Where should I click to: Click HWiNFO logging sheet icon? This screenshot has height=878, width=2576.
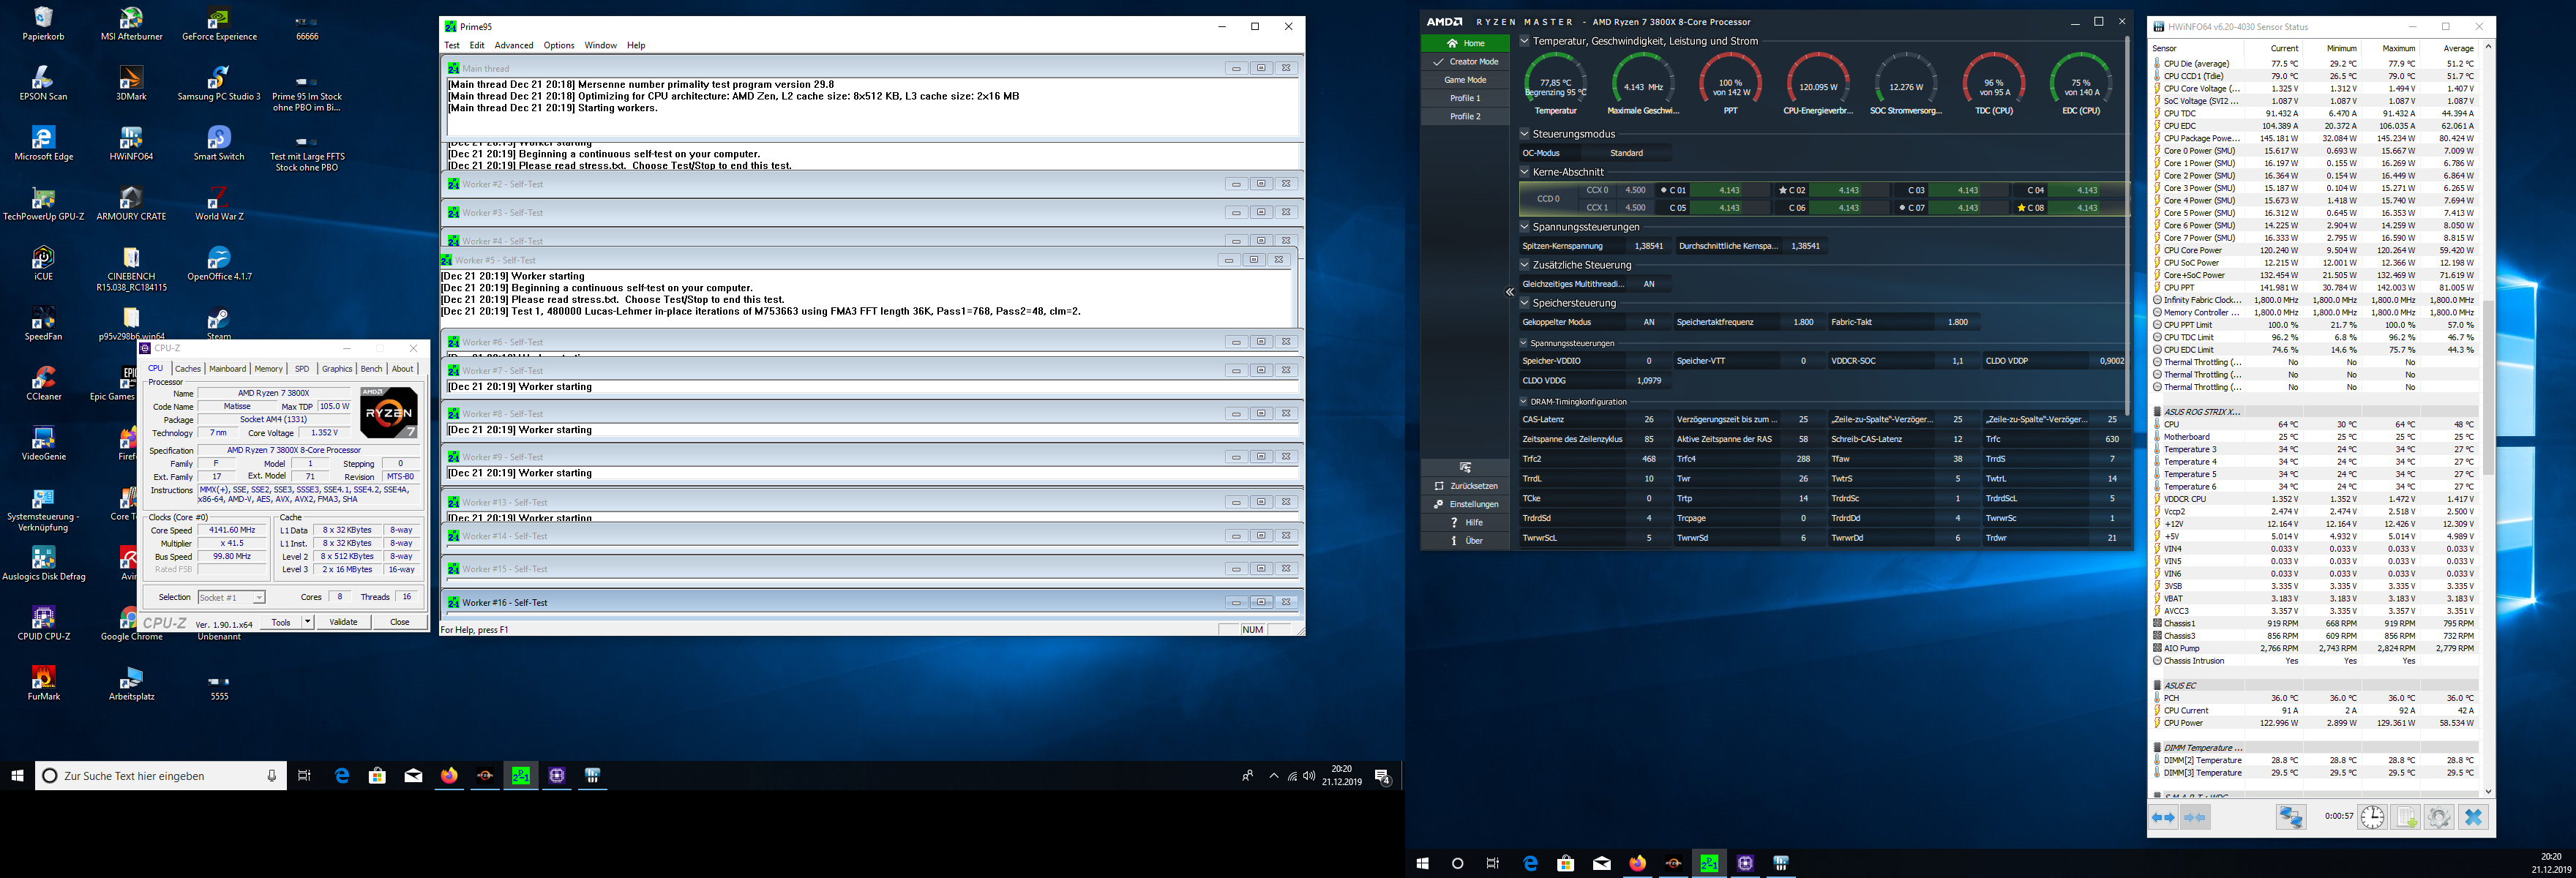pos(2406,817)
